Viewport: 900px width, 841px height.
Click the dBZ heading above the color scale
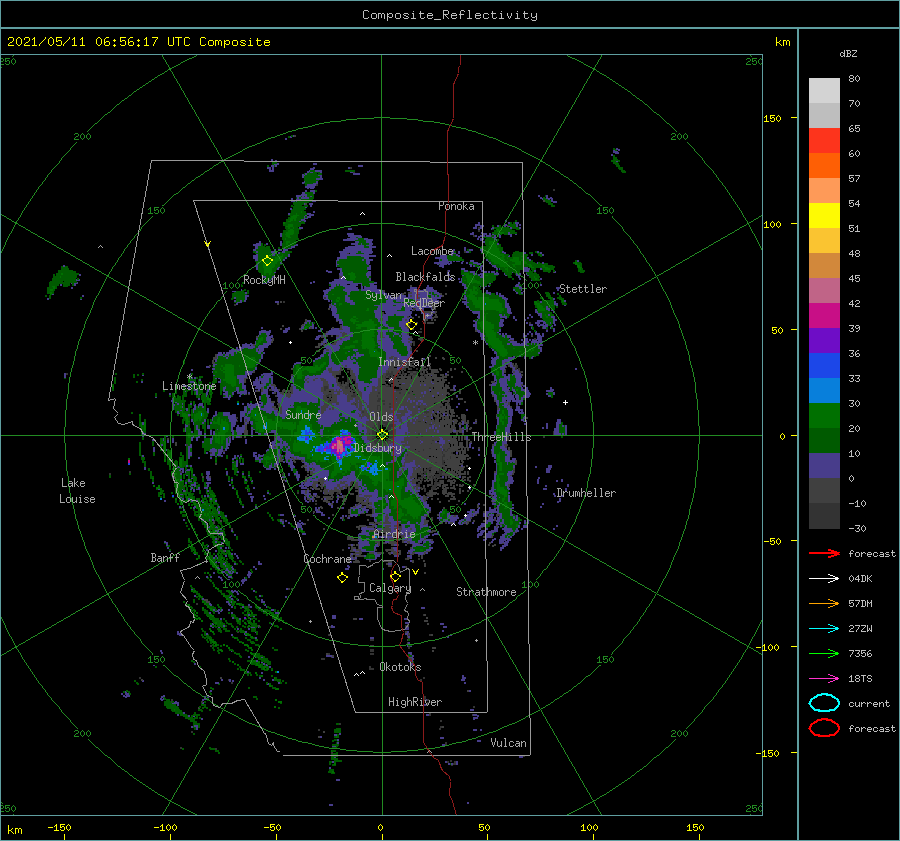click(x=848, y=53)
